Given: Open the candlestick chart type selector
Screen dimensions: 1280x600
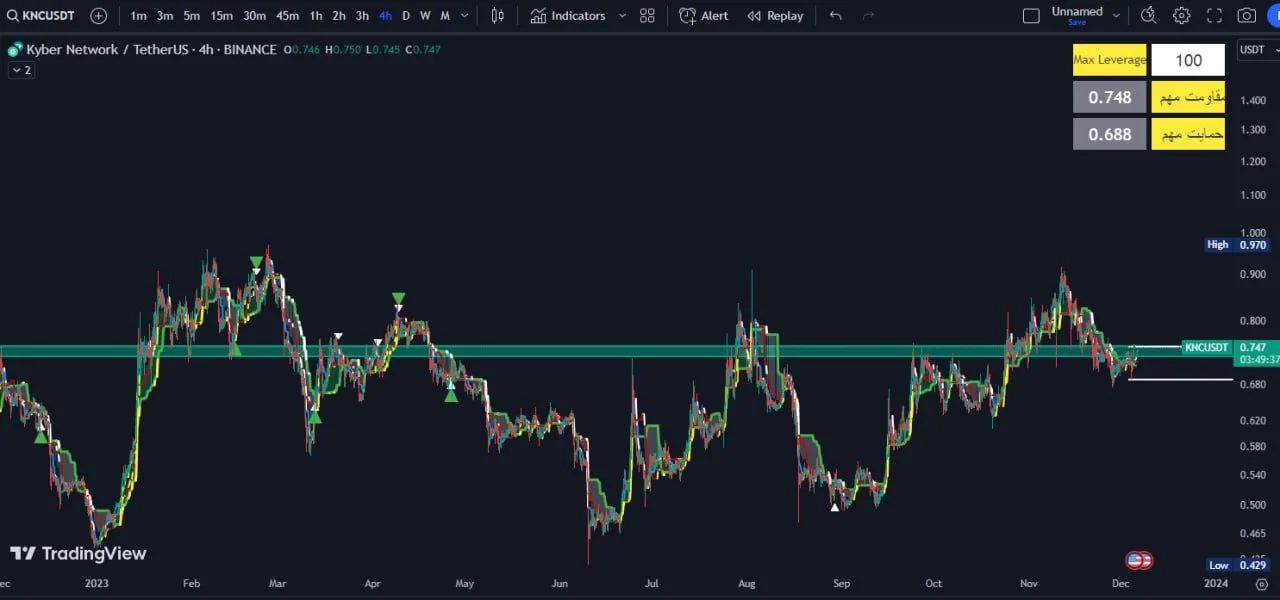Looking at the screenshot, I should tap(497, 16).
